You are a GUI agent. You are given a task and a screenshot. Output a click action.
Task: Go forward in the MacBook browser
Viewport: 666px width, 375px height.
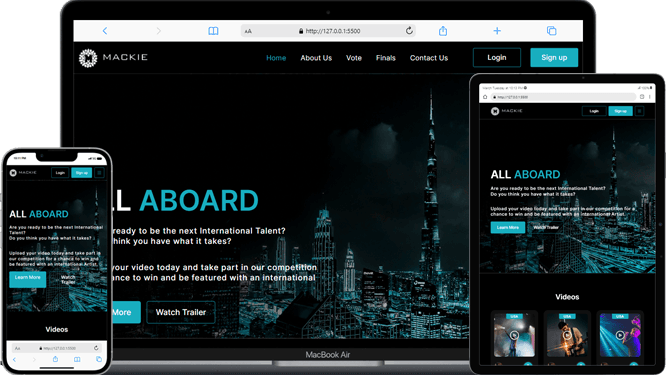(158, 31)
